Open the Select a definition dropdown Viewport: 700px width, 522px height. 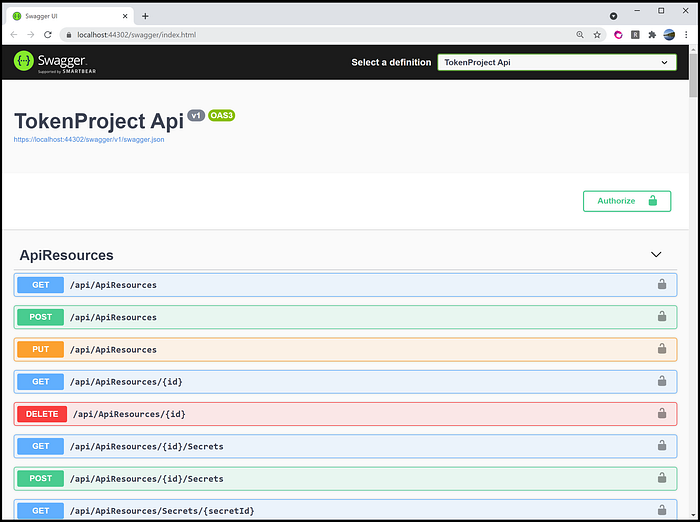pyautogui.click(x=557, y=63)
